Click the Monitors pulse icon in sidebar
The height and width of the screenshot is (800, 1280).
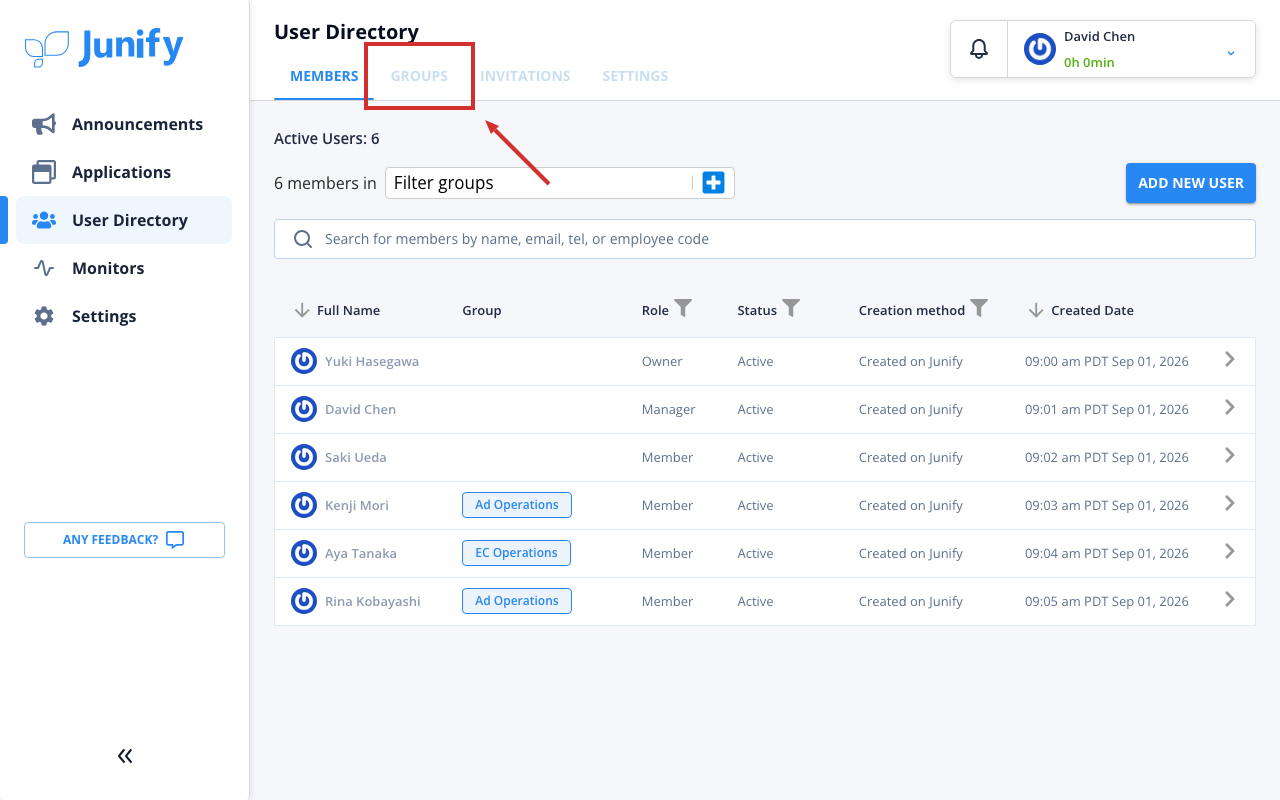click(44, 268)
